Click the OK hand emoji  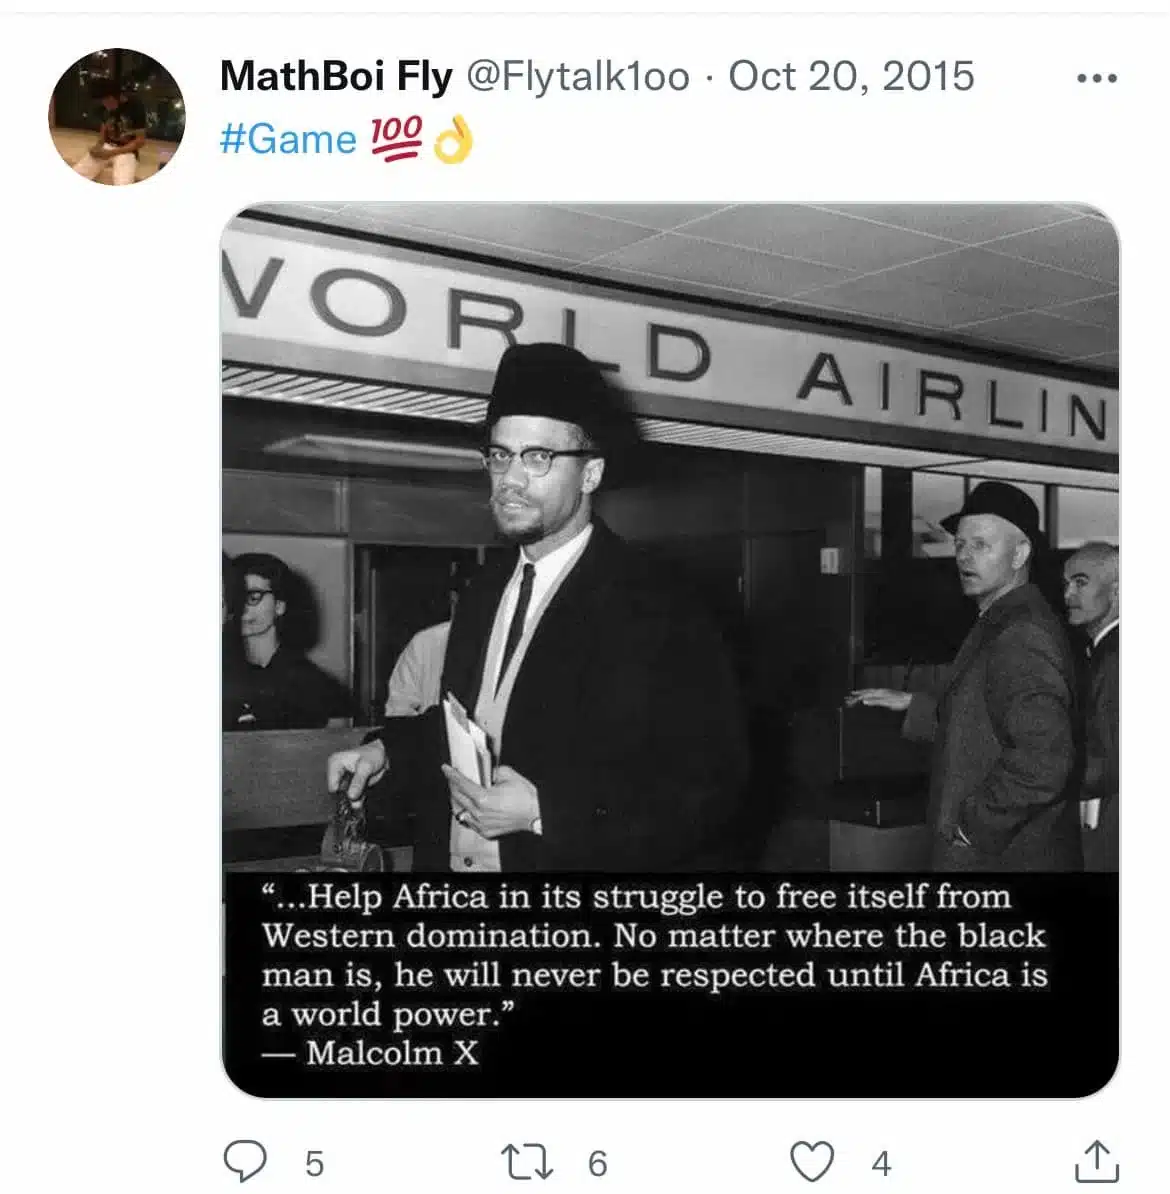tap(453, 139)
